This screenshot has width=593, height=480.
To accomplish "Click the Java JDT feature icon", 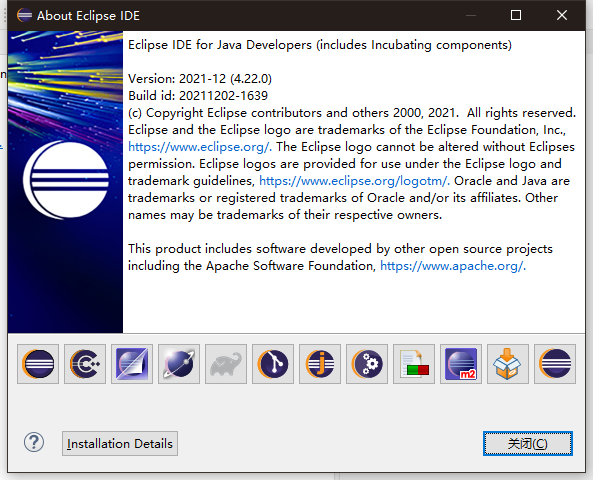I will (320, 364).
